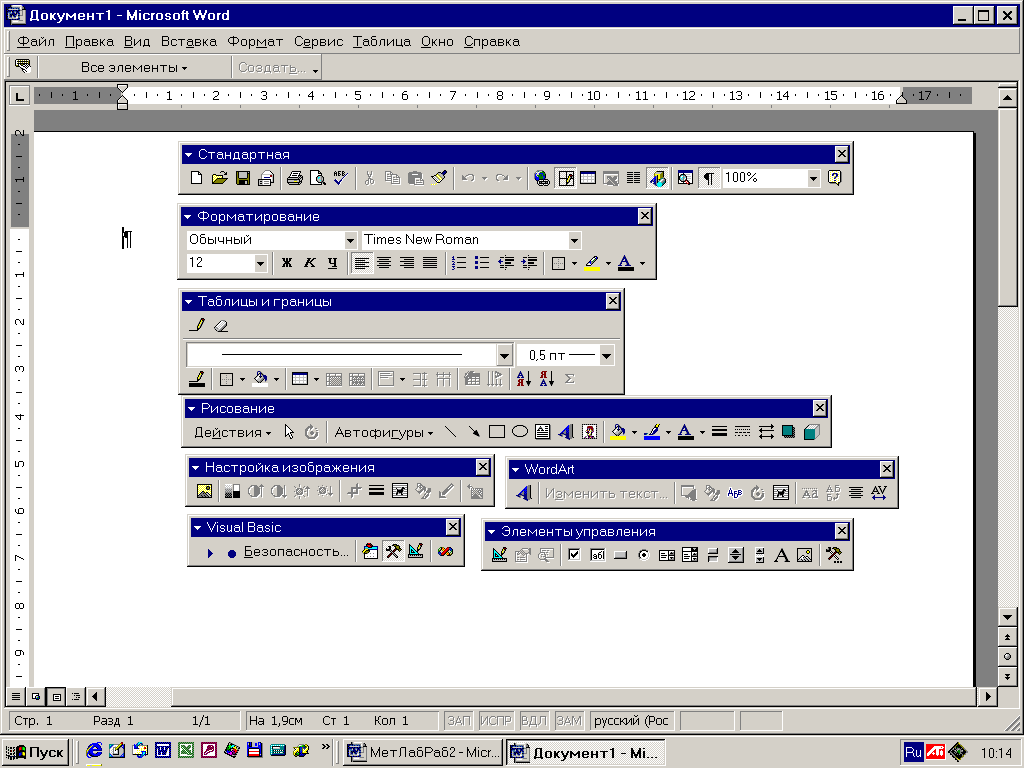Toggle centered text alignment

pyautogui.click(x=384, y=263)
